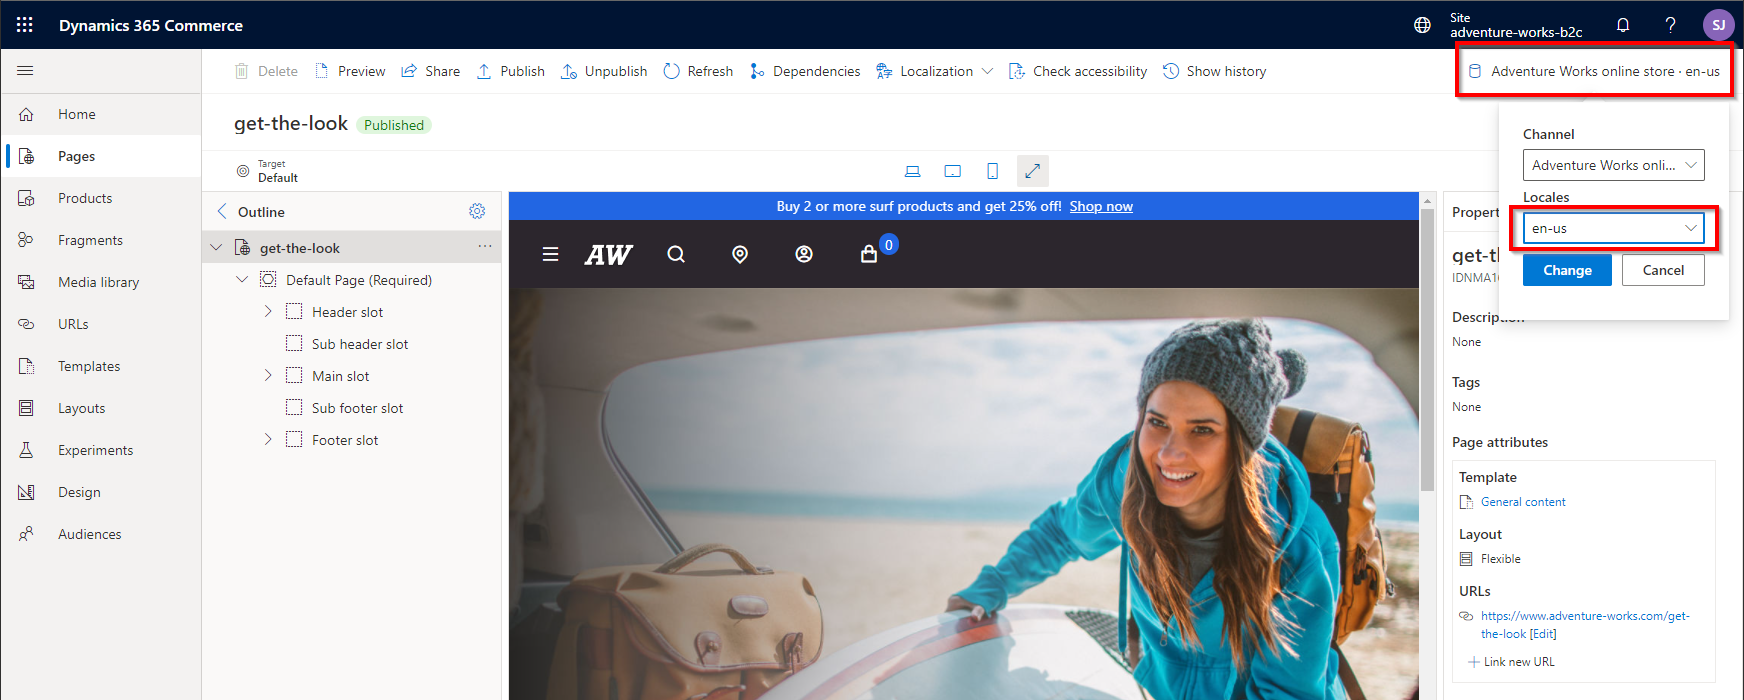The image size is (1744, 700).
Task: Click the Cancel button
Action: 1663,270
